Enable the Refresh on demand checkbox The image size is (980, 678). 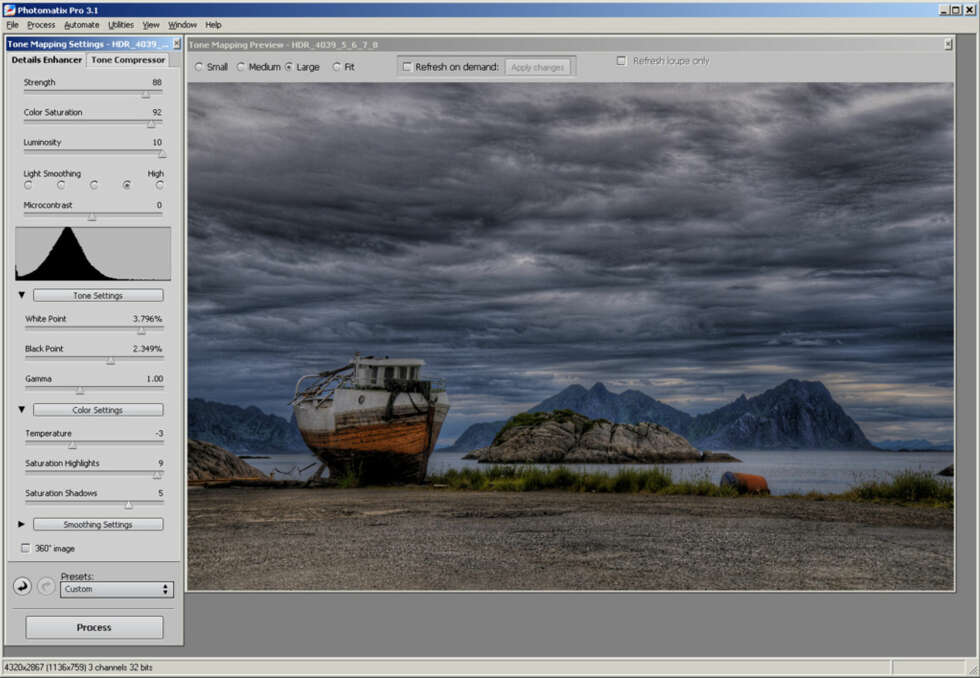click(x=407, y=67)
